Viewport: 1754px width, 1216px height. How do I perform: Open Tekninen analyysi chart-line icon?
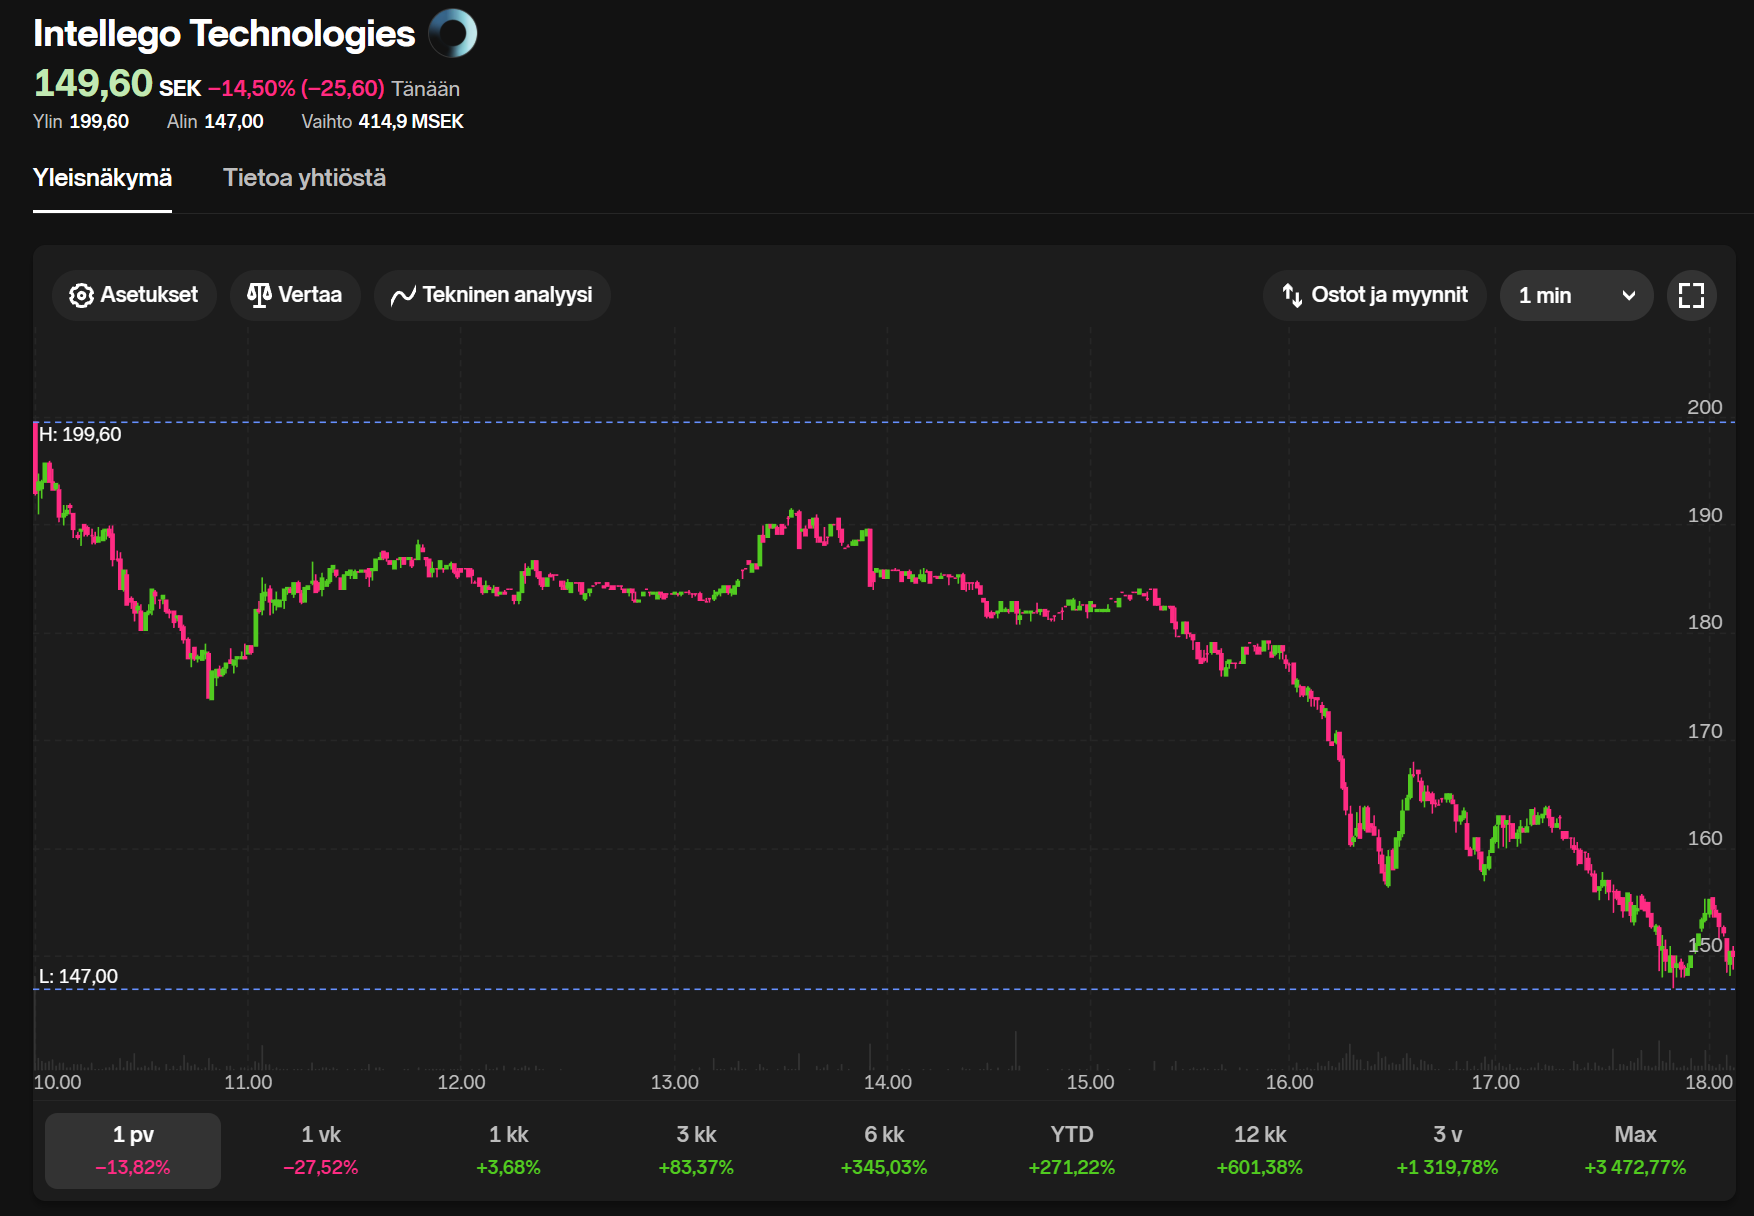pyautogui.click(x=403, y=295)
